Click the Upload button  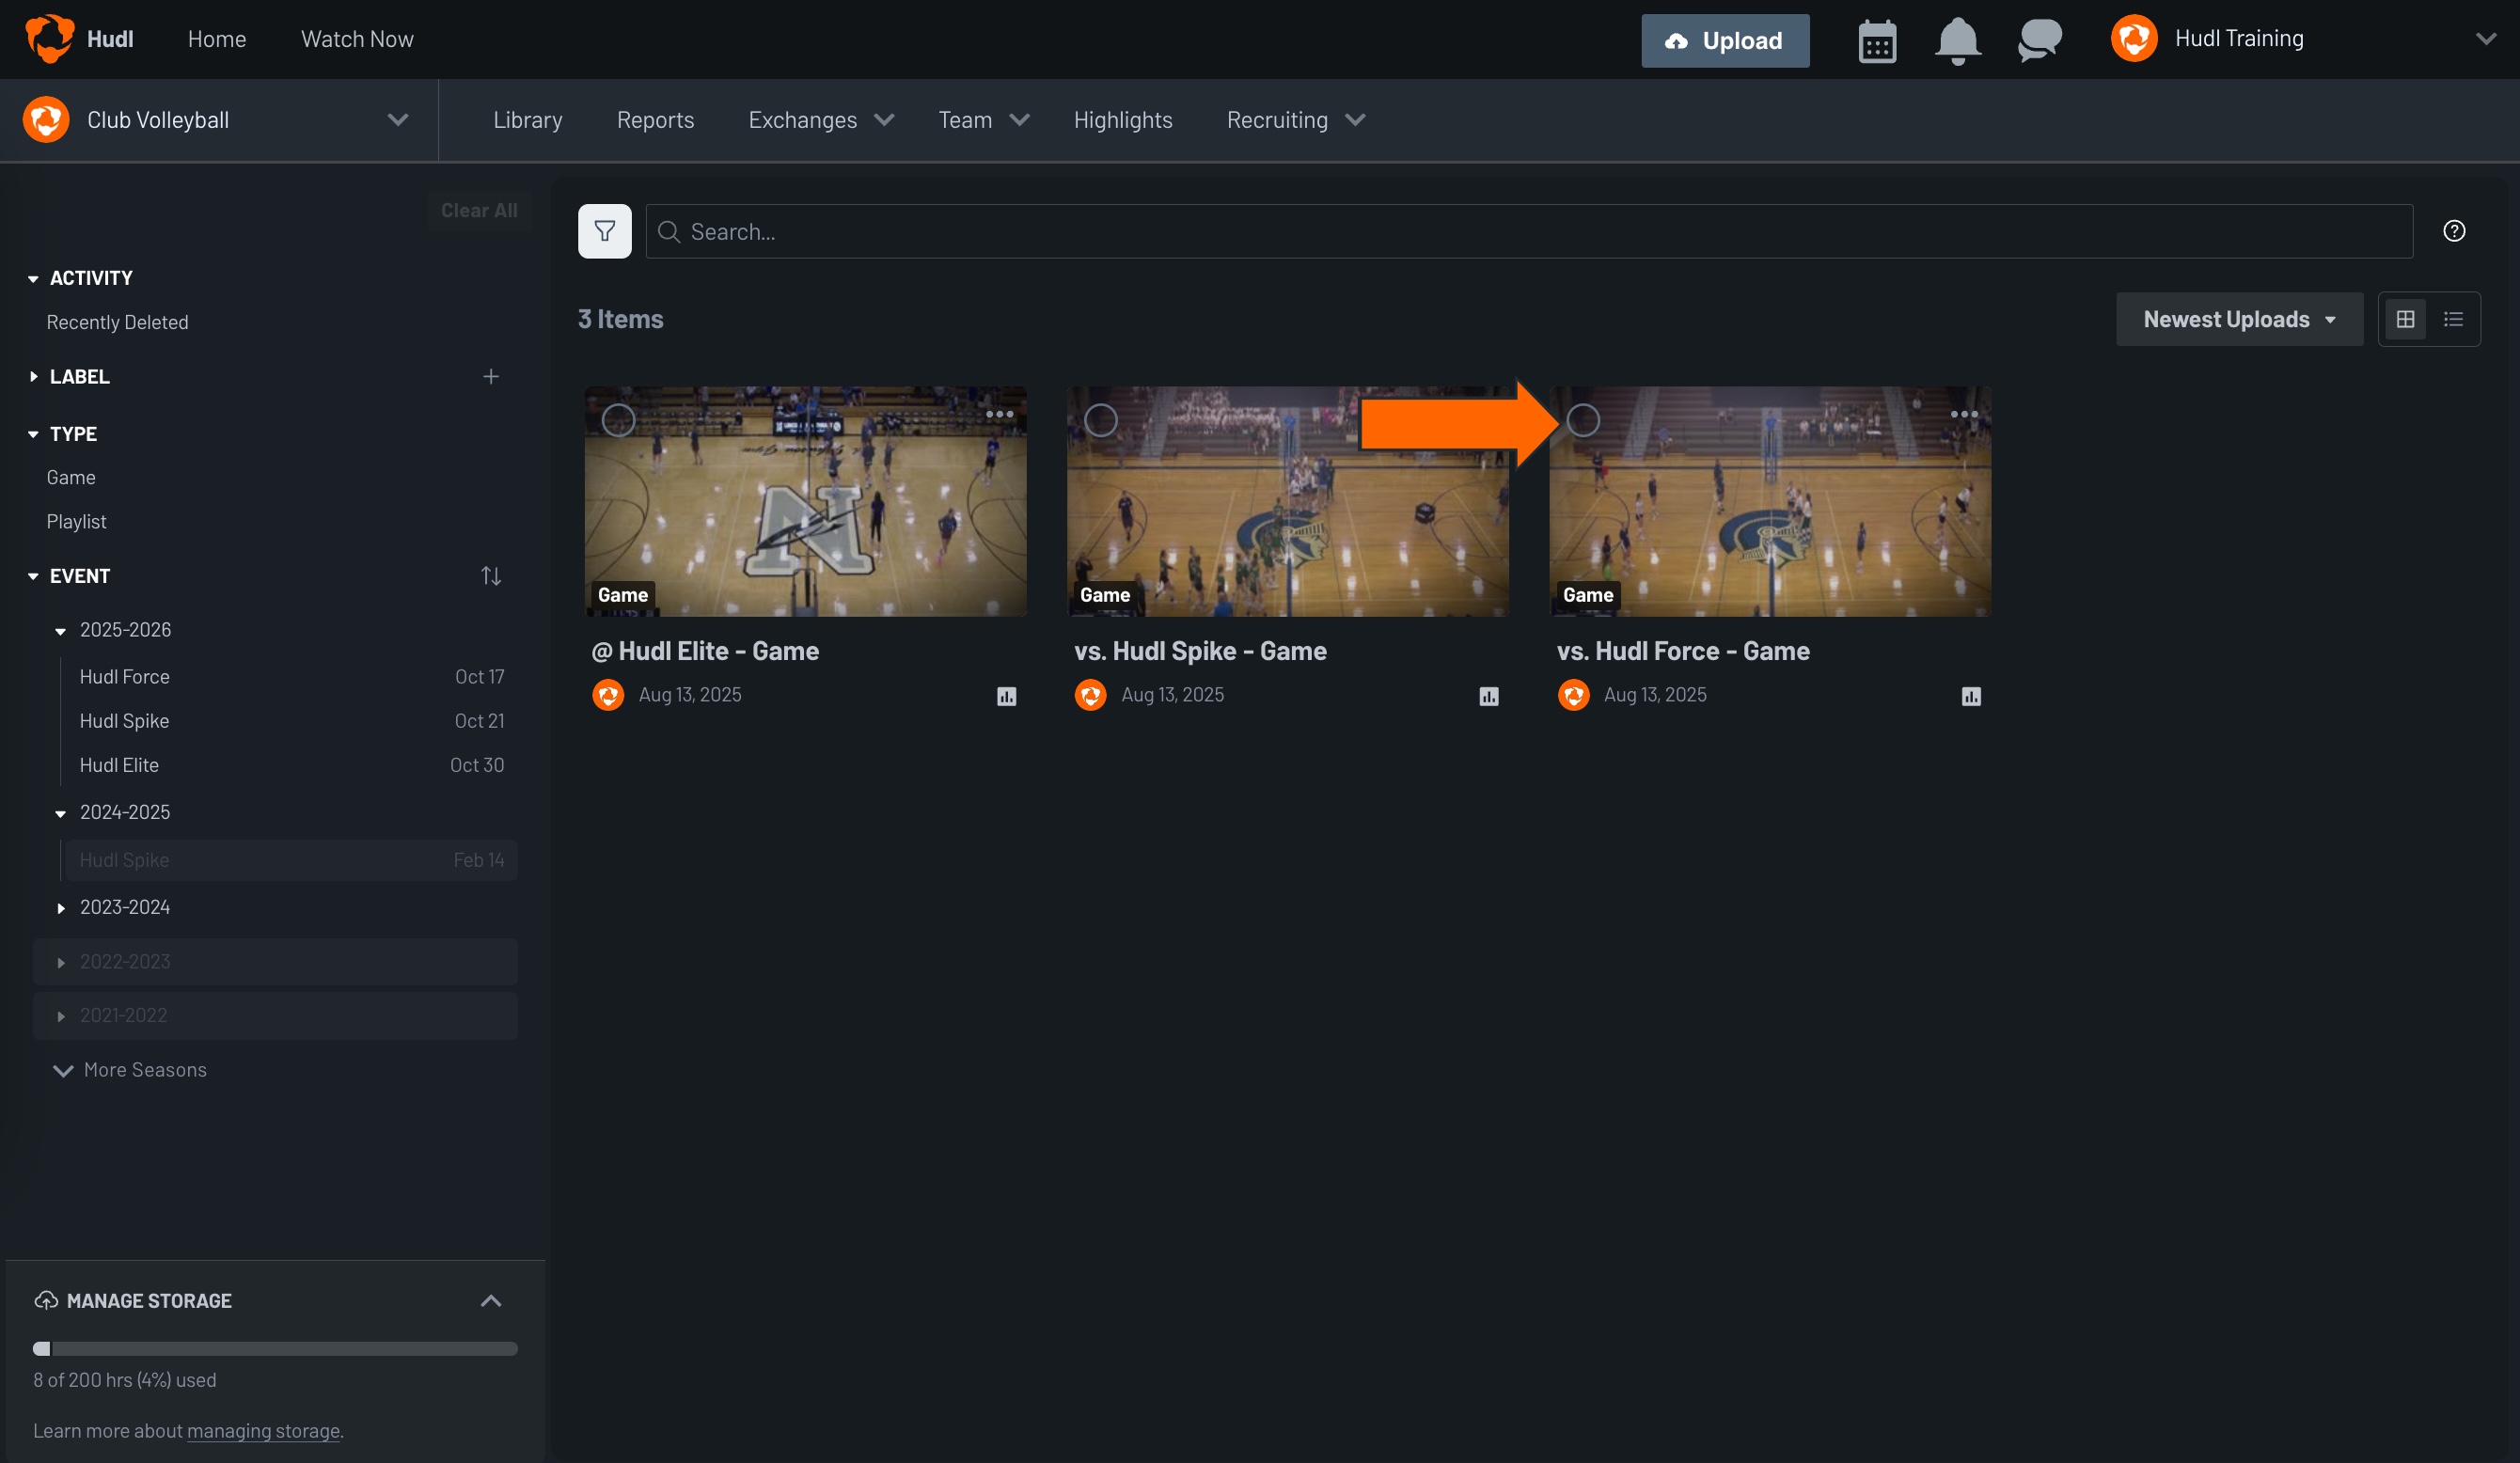click(1725, 41)
